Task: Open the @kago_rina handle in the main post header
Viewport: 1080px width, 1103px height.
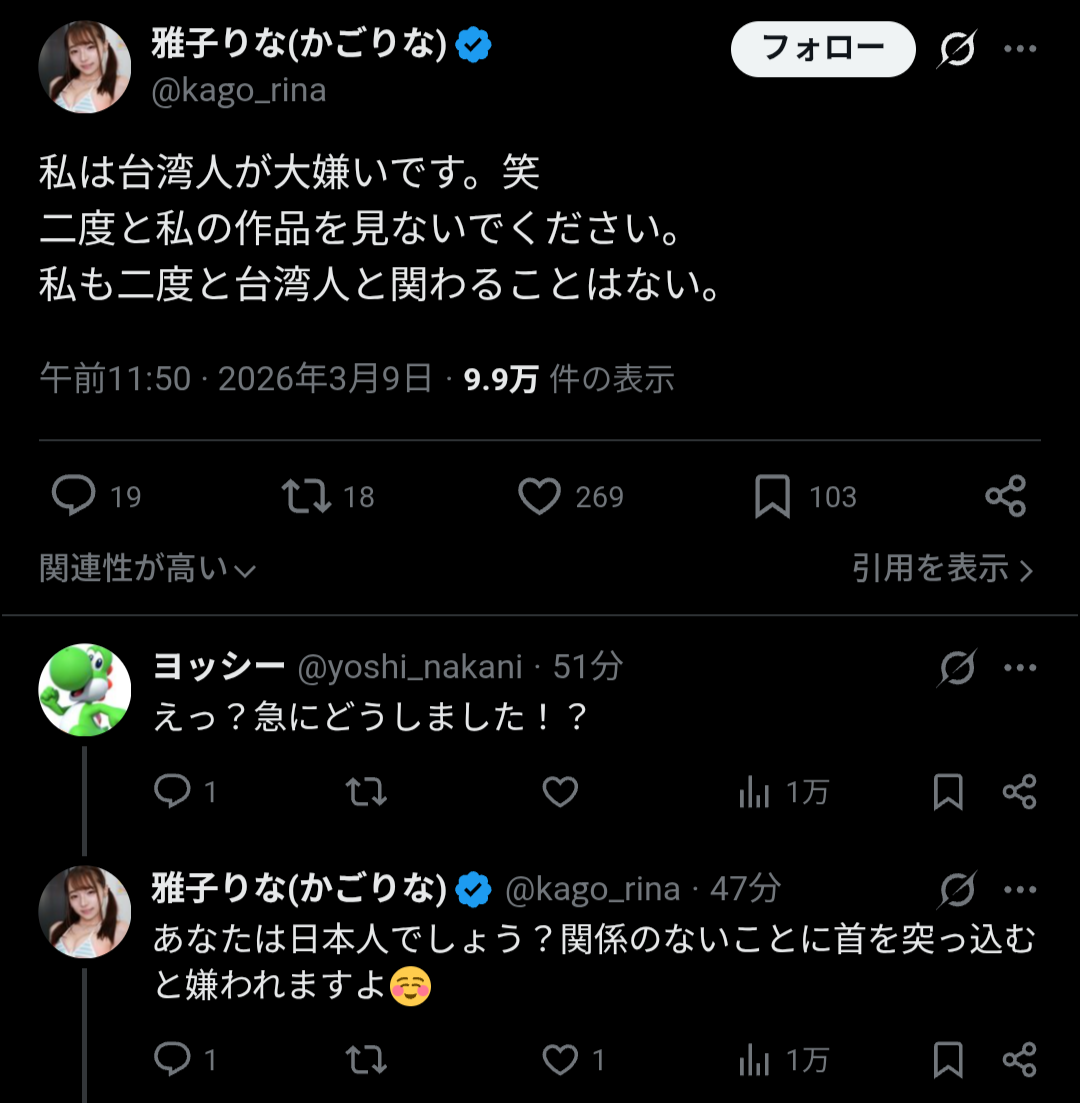Action: (238, 91)
